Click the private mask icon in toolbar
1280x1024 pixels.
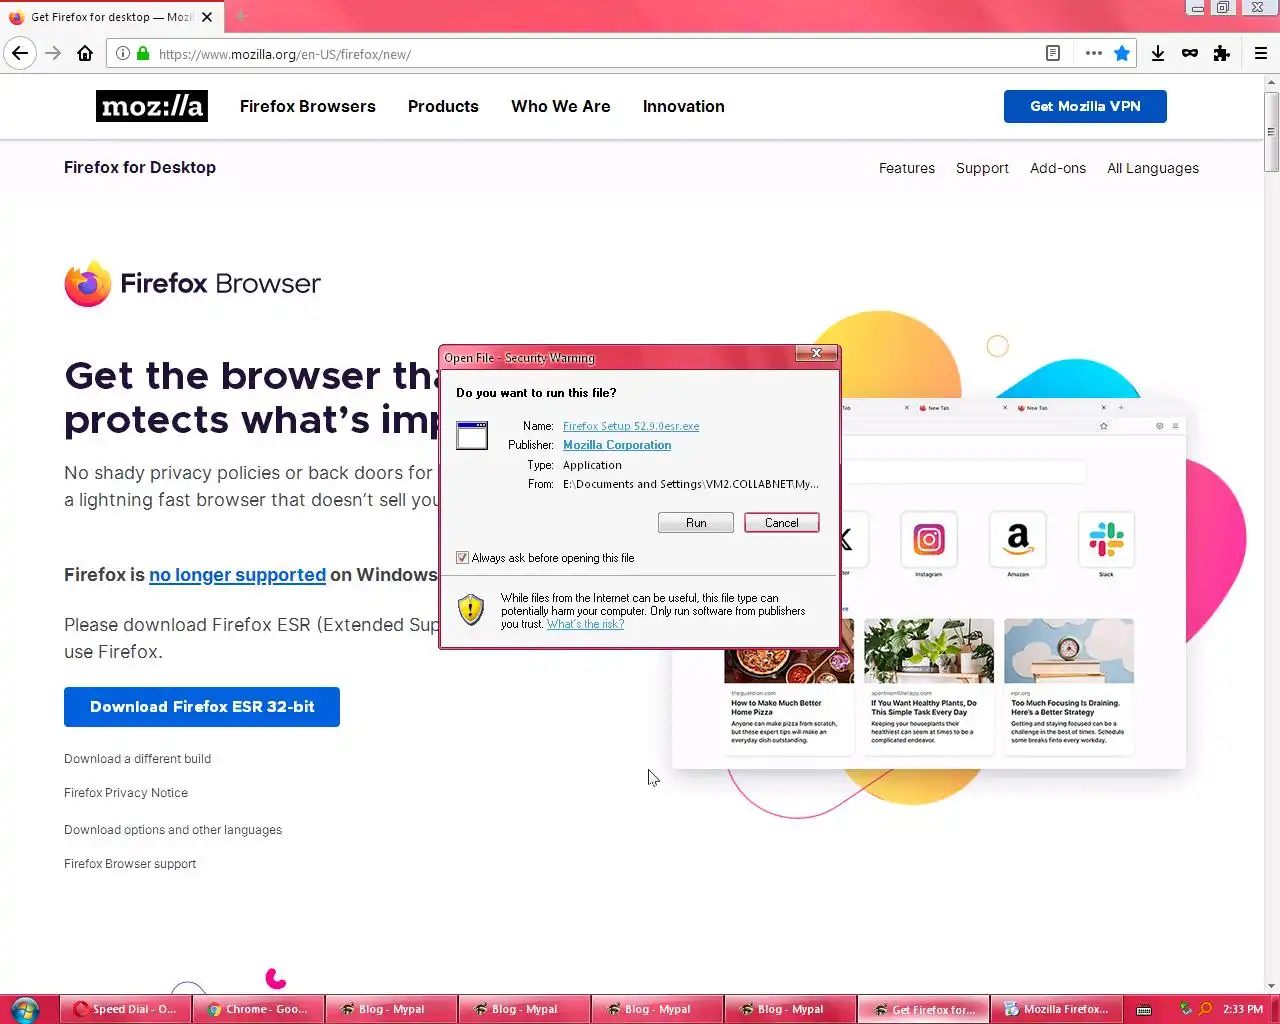[1190, 54]
